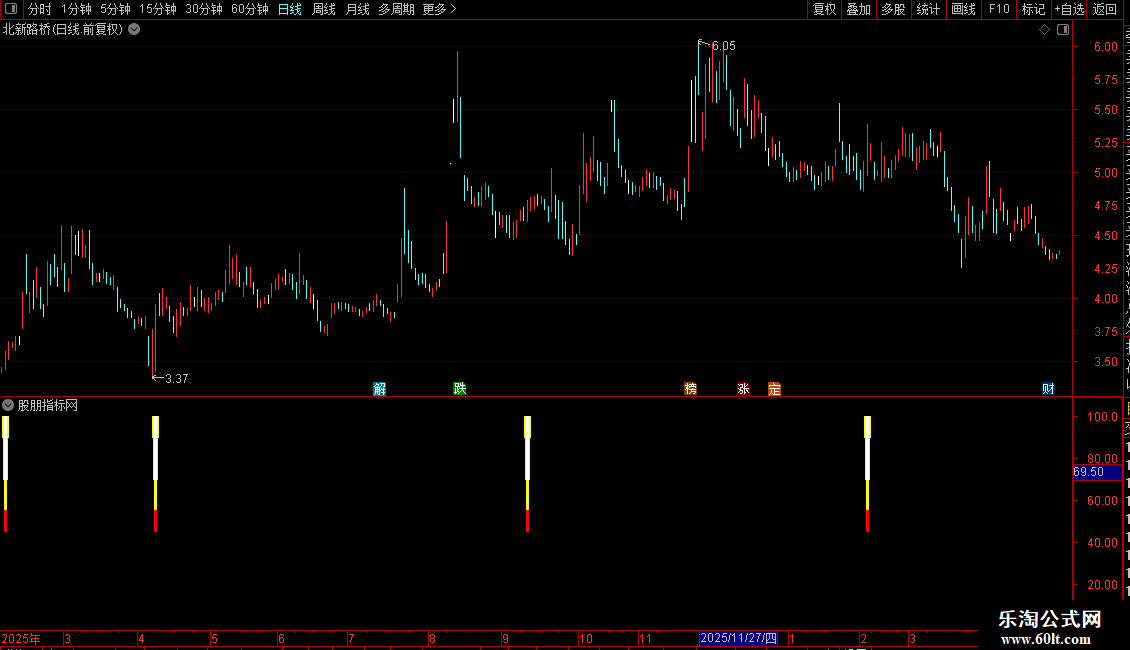Click the 2025年 label on date axis
The image size is (1130, 650).
click(22, 638)
